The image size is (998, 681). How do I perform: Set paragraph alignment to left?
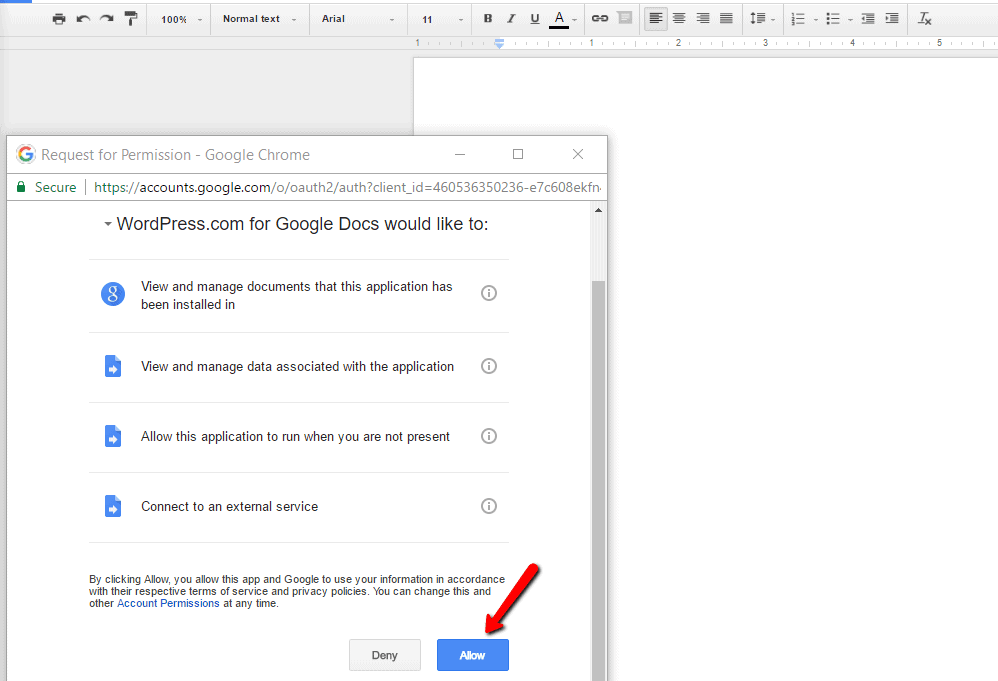click(656, 18)
